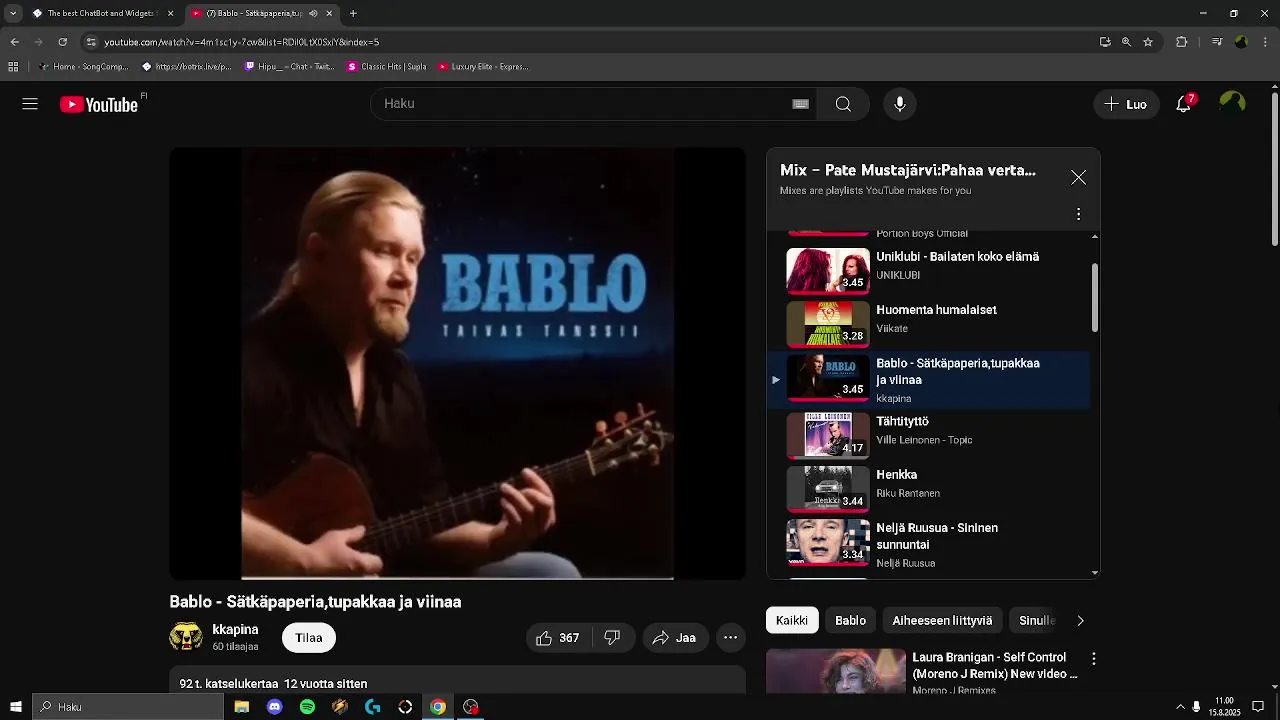Switch to ChatBot and Widgets browser tab
Viewport: 1280px width, 720px height.
pyautogui.click(x=102, y=13)
